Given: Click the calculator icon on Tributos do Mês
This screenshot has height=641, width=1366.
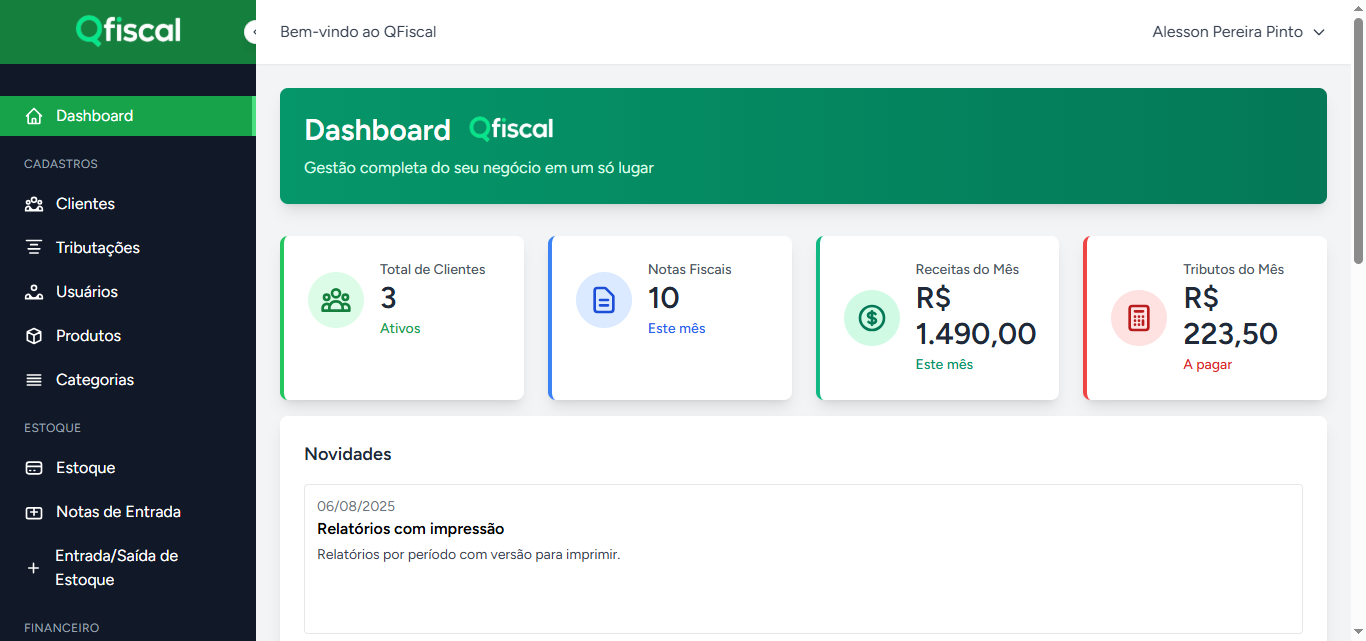Looking at the screenshot, I should click(x=1138, y=317).
